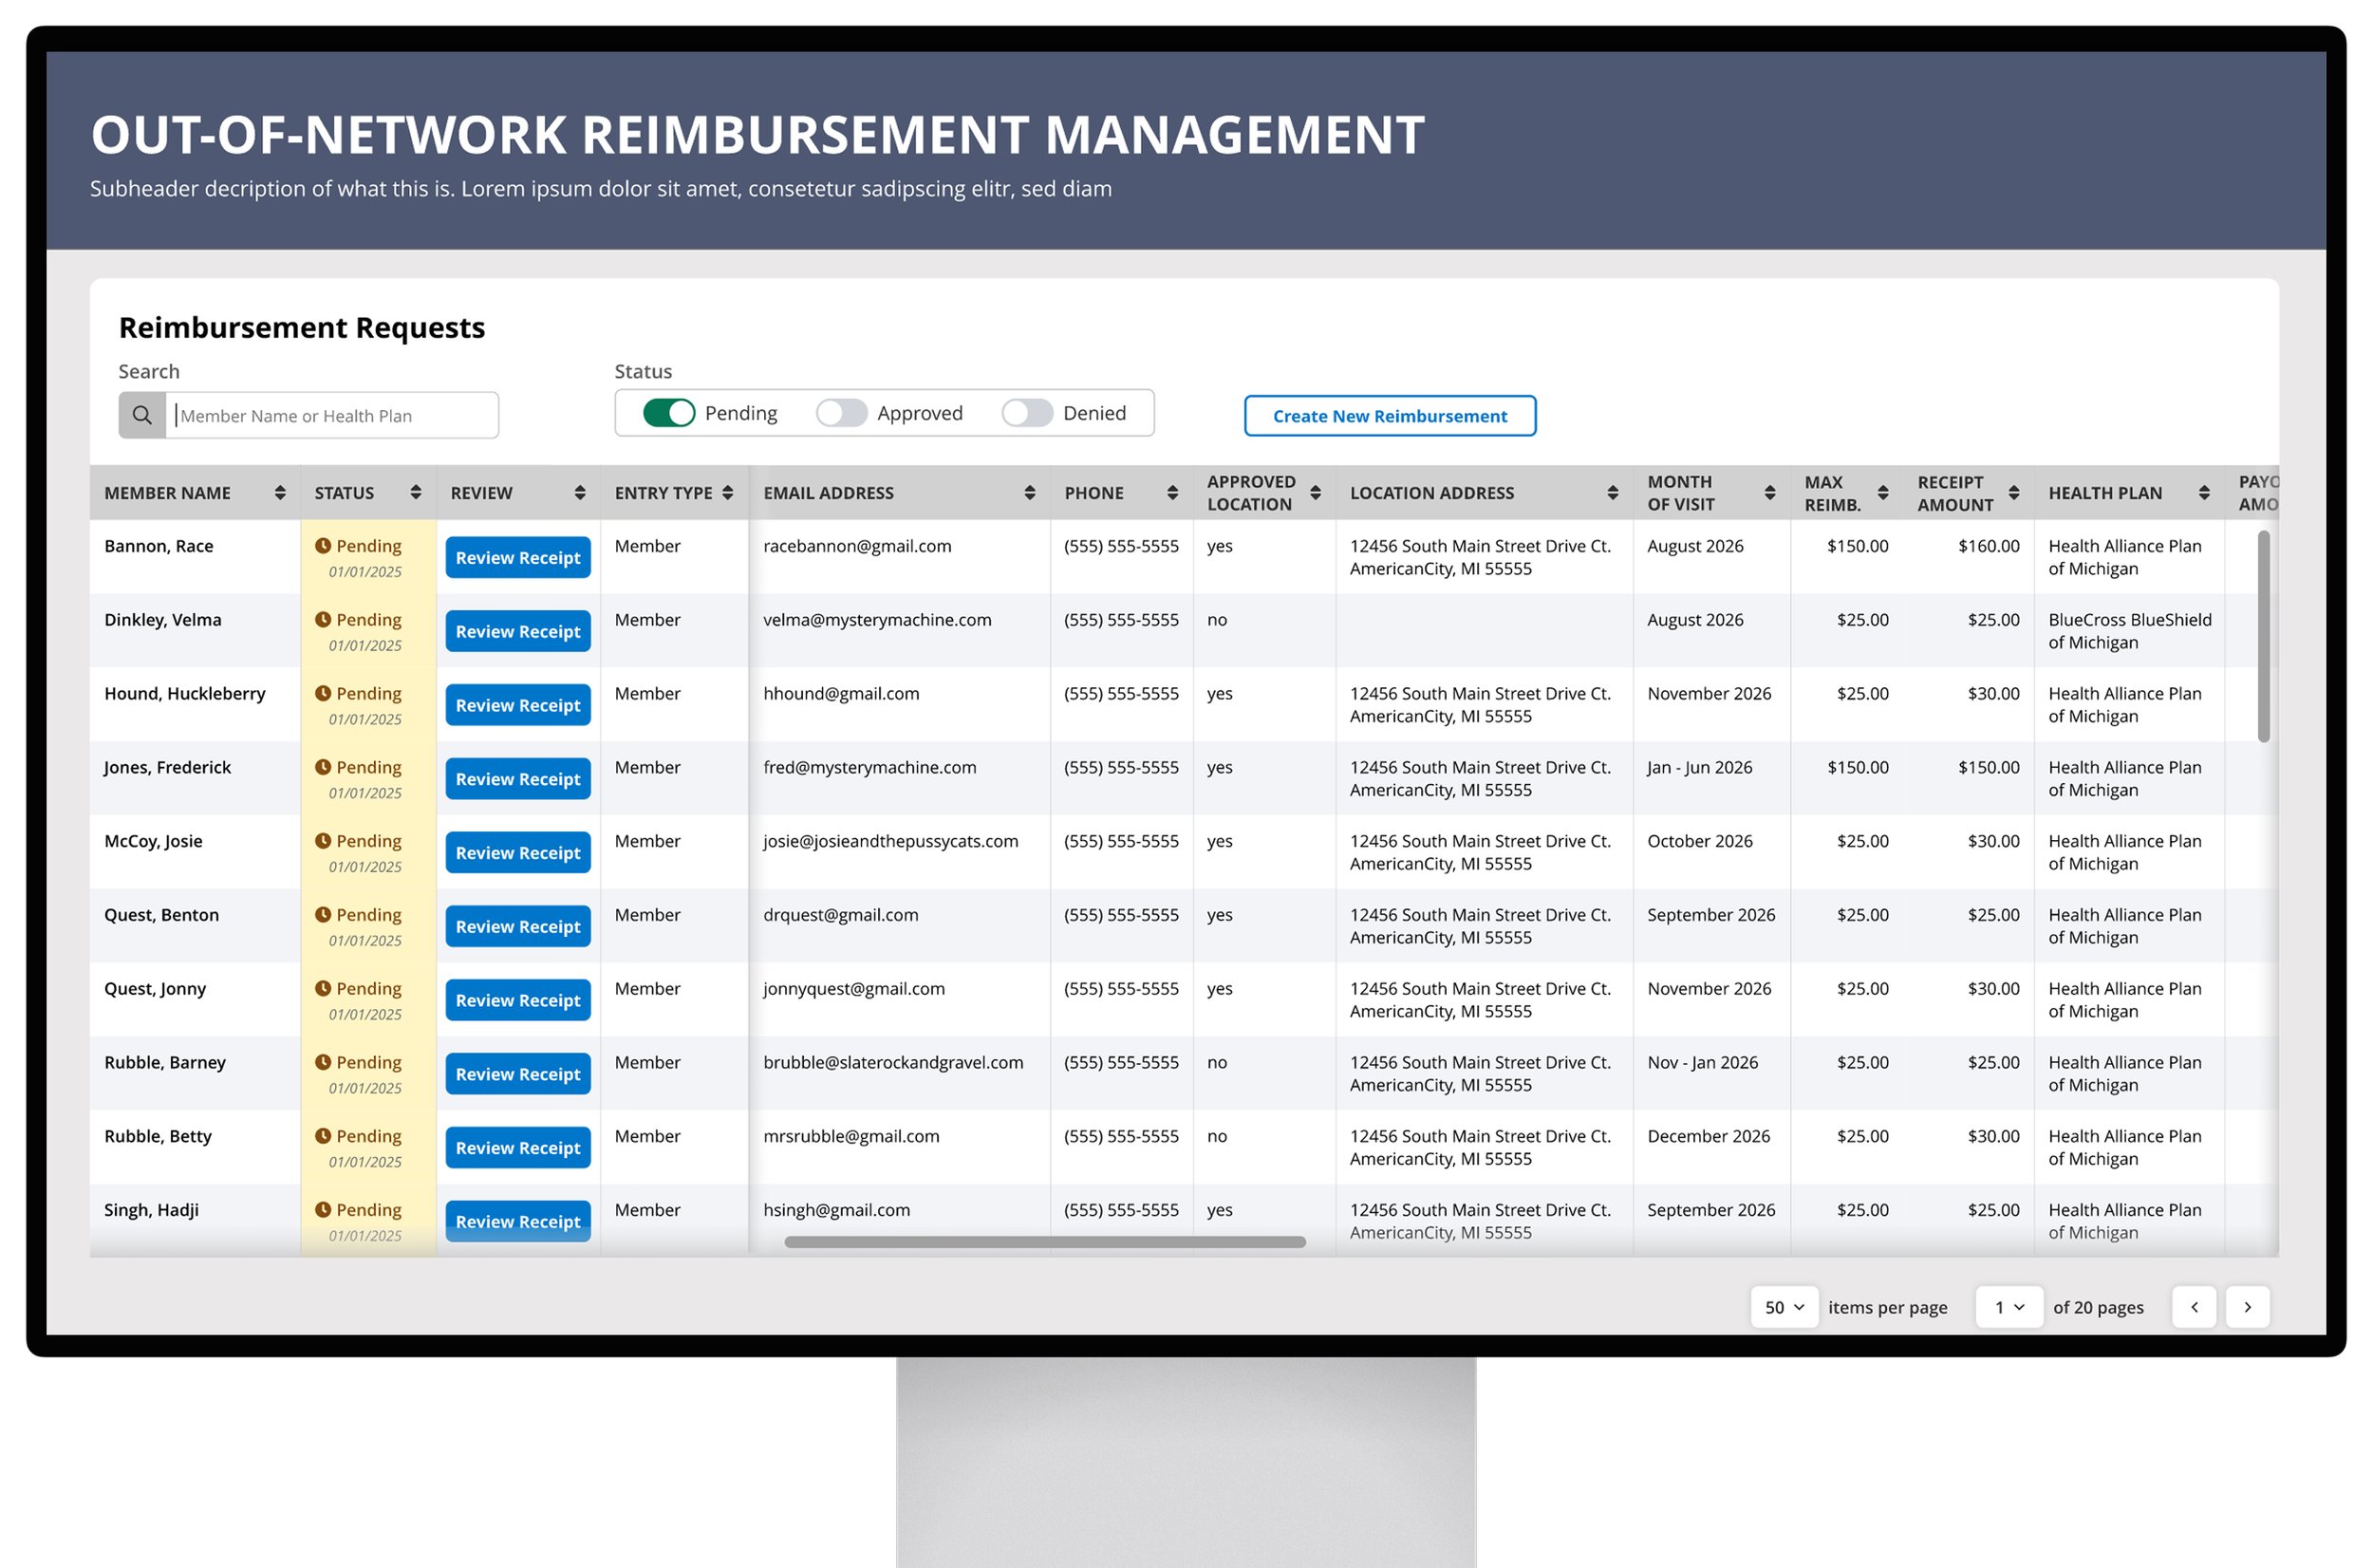Sort by Location Address column arrows
Screen dimensions: 2373x1568
1613,493
